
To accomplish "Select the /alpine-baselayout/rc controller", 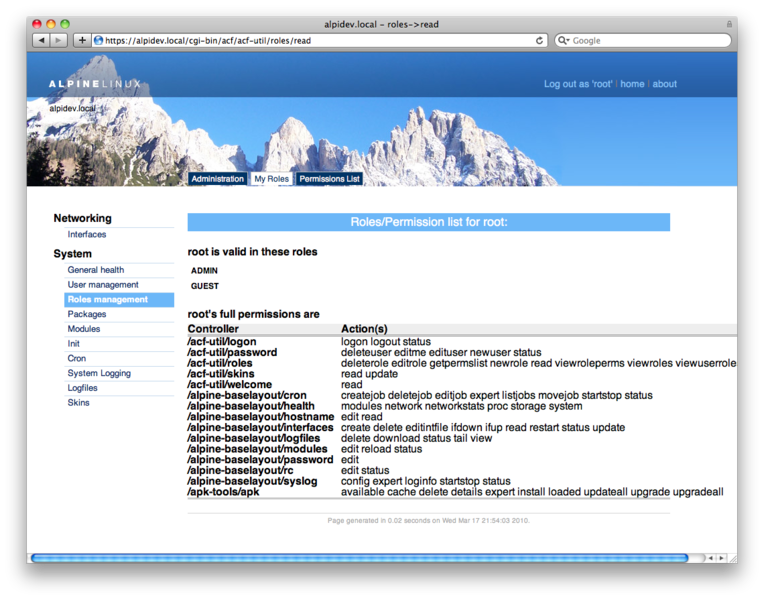I will tap(240, 470).
